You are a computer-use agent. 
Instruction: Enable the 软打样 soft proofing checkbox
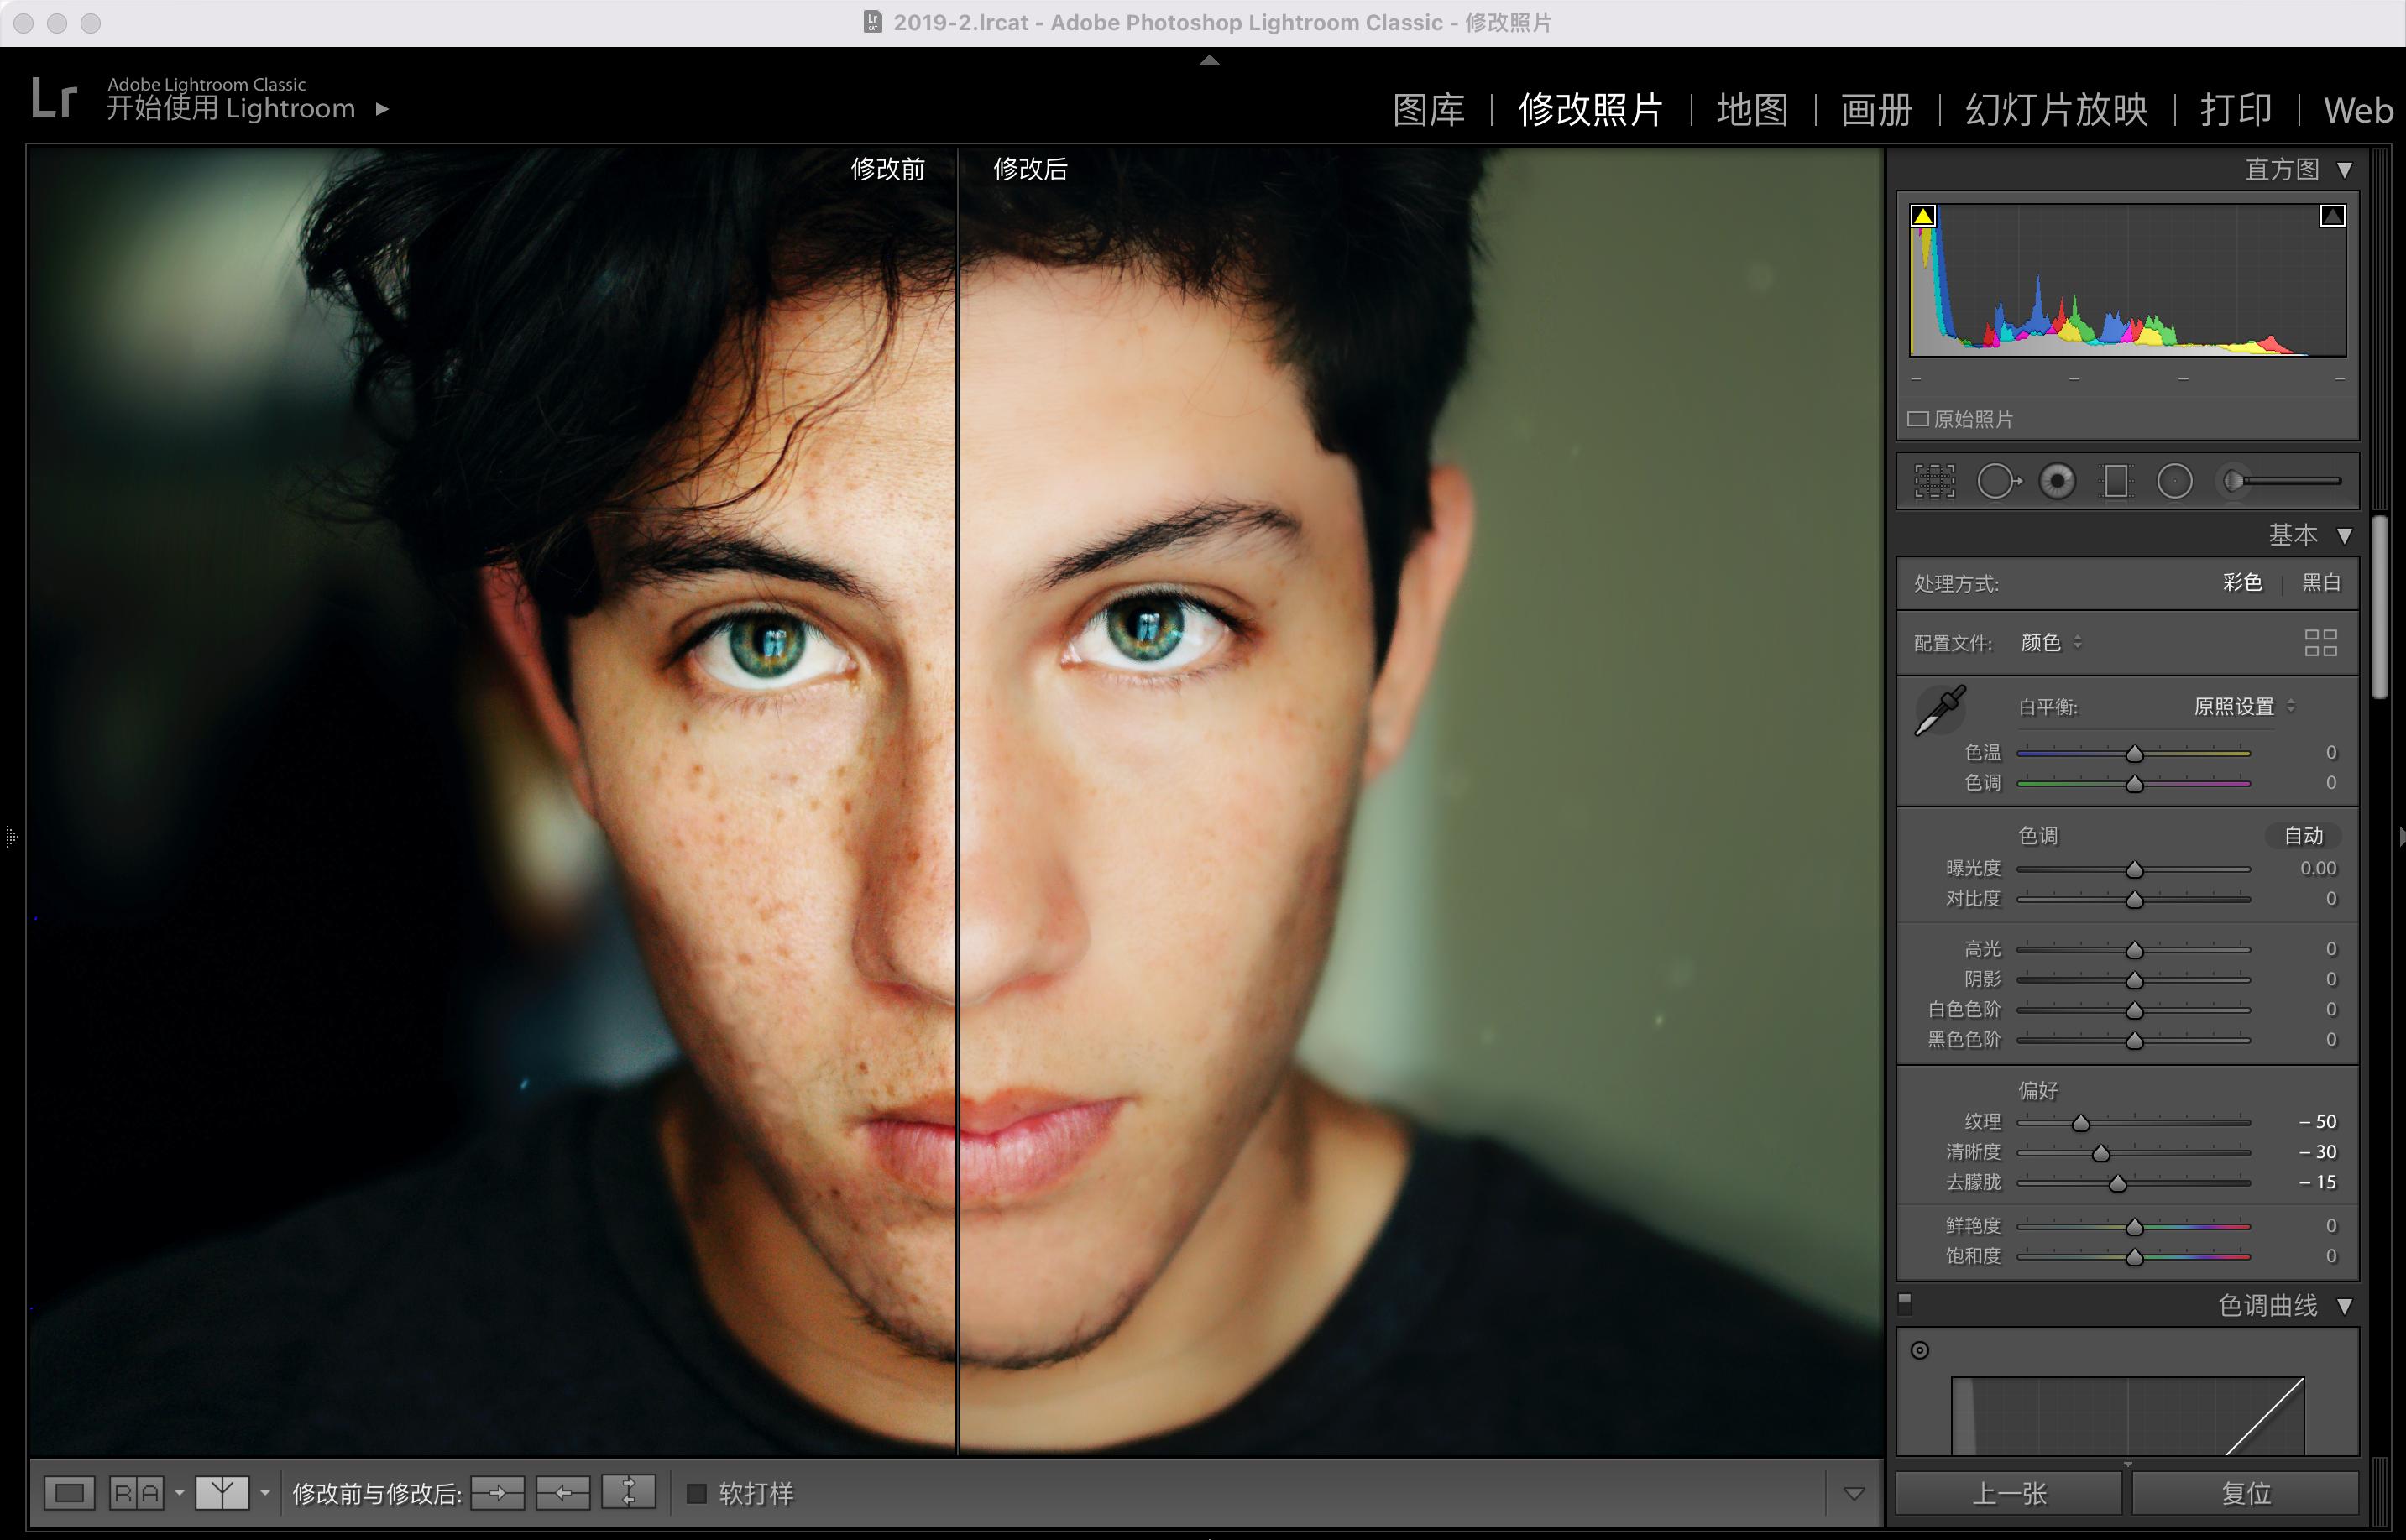click(697, 1493)
